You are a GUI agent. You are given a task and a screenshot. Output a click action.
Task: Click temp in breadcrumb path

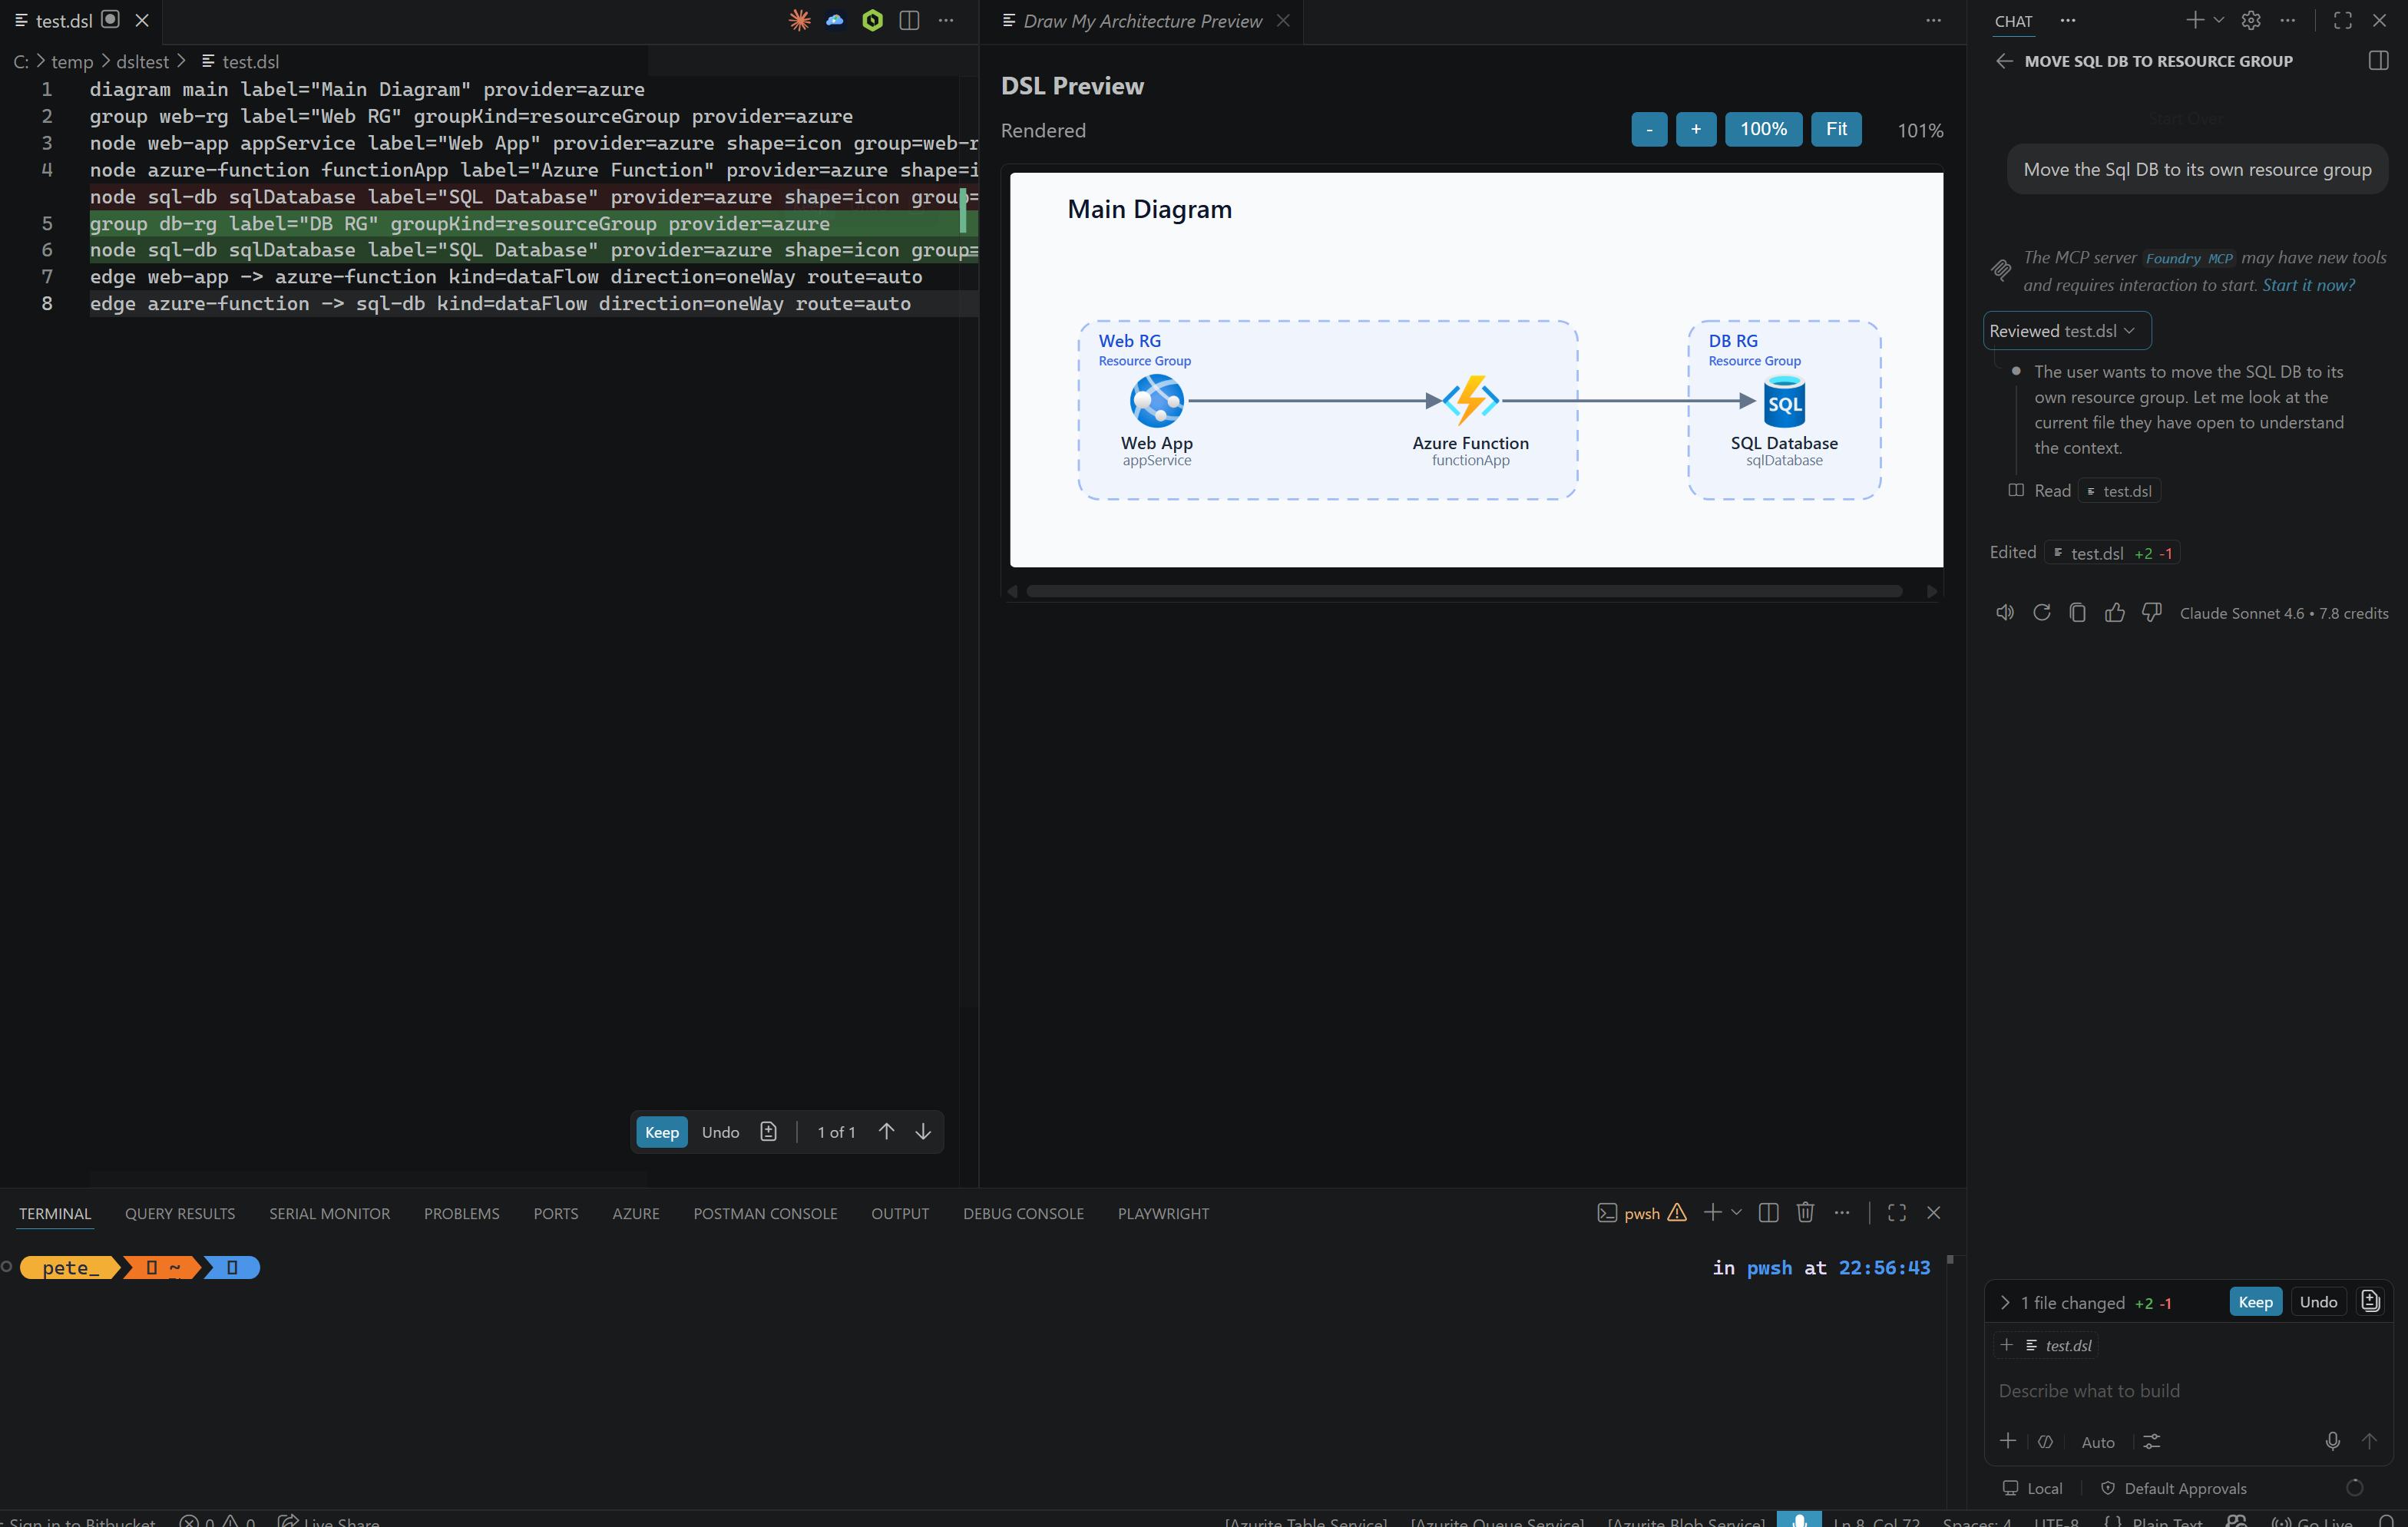click(x=72, y=61)
